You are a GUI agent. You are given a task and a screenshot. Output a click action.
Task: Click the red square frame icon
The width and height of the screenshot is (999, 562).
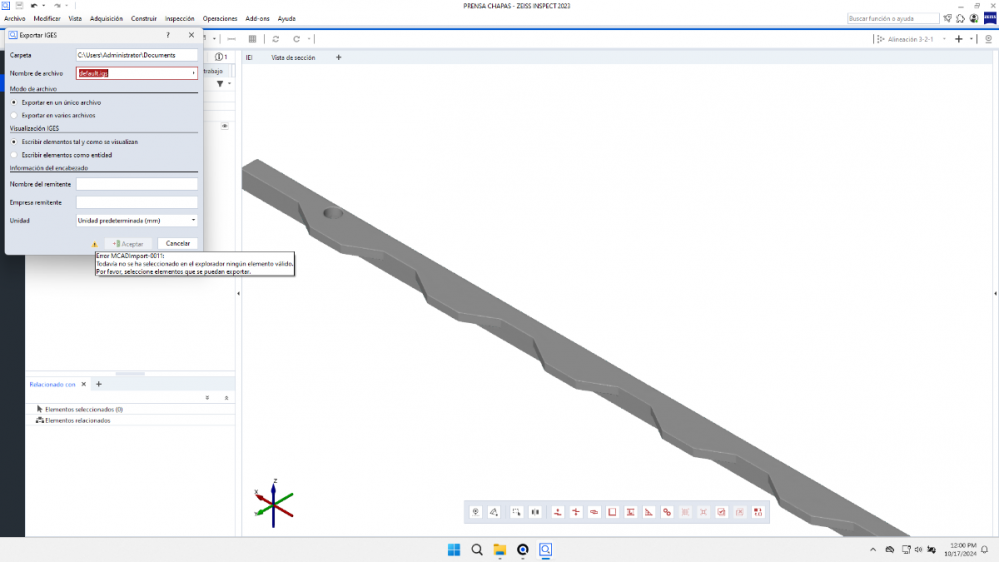[x=612, y=512]
